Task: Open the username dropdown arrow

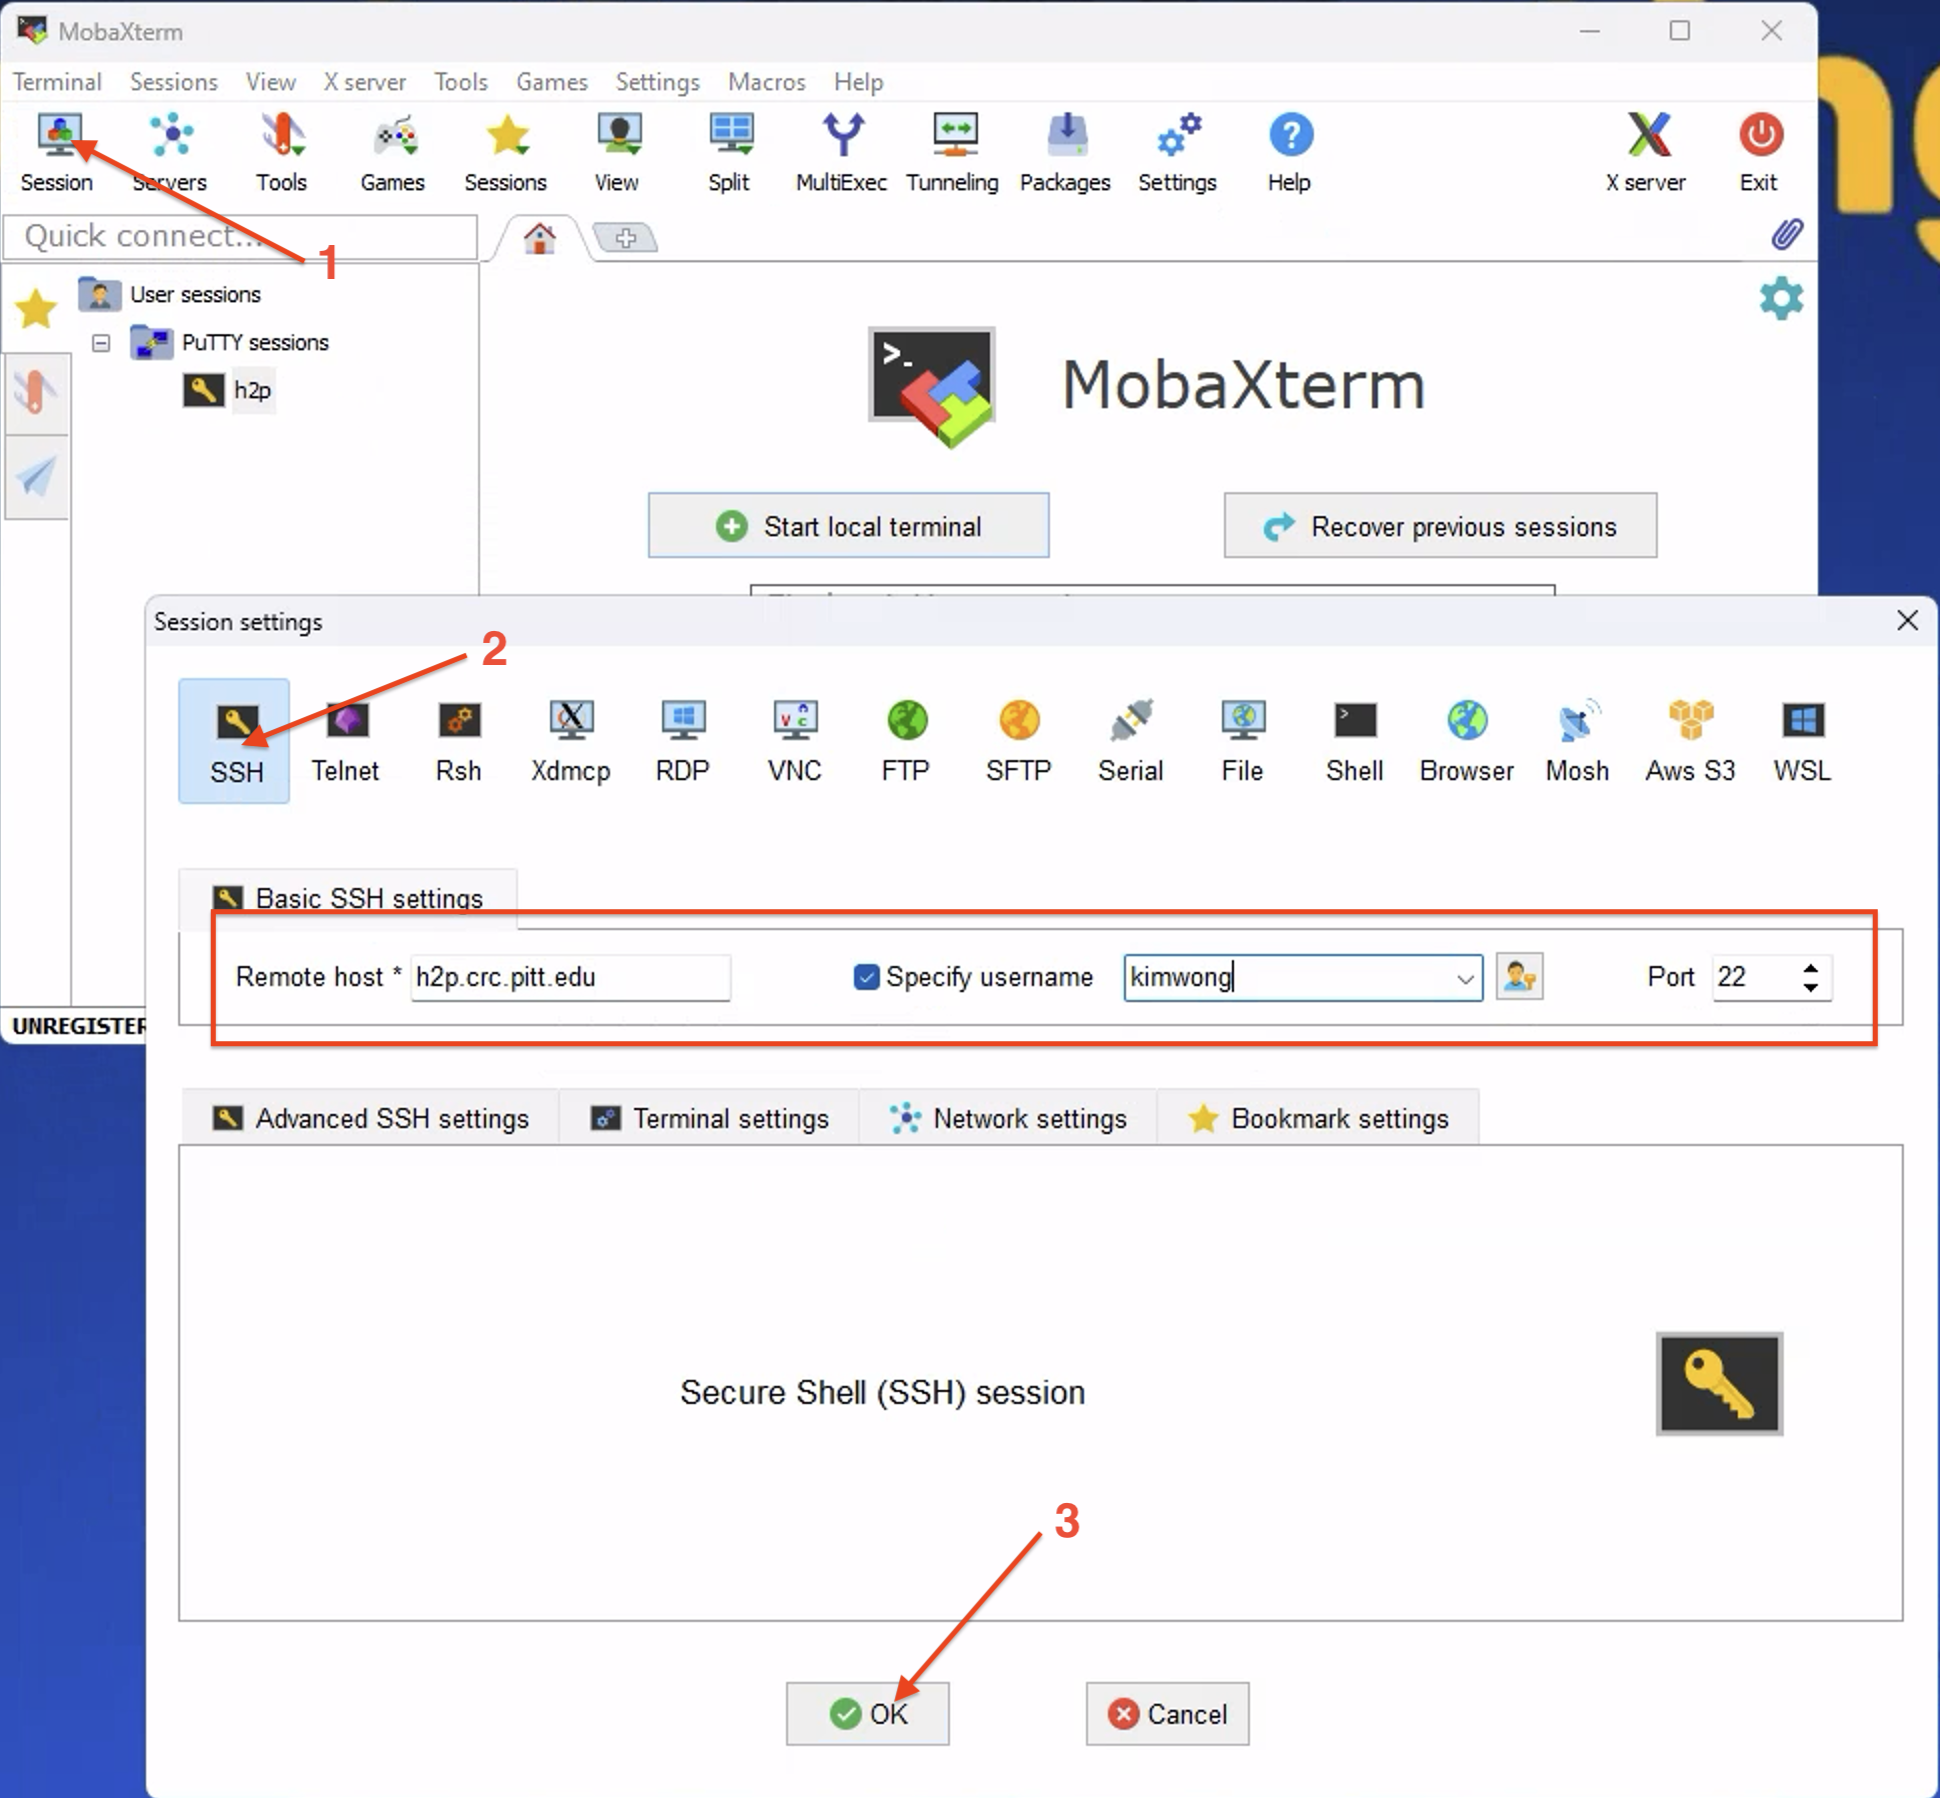Action: pos(1465,979)
